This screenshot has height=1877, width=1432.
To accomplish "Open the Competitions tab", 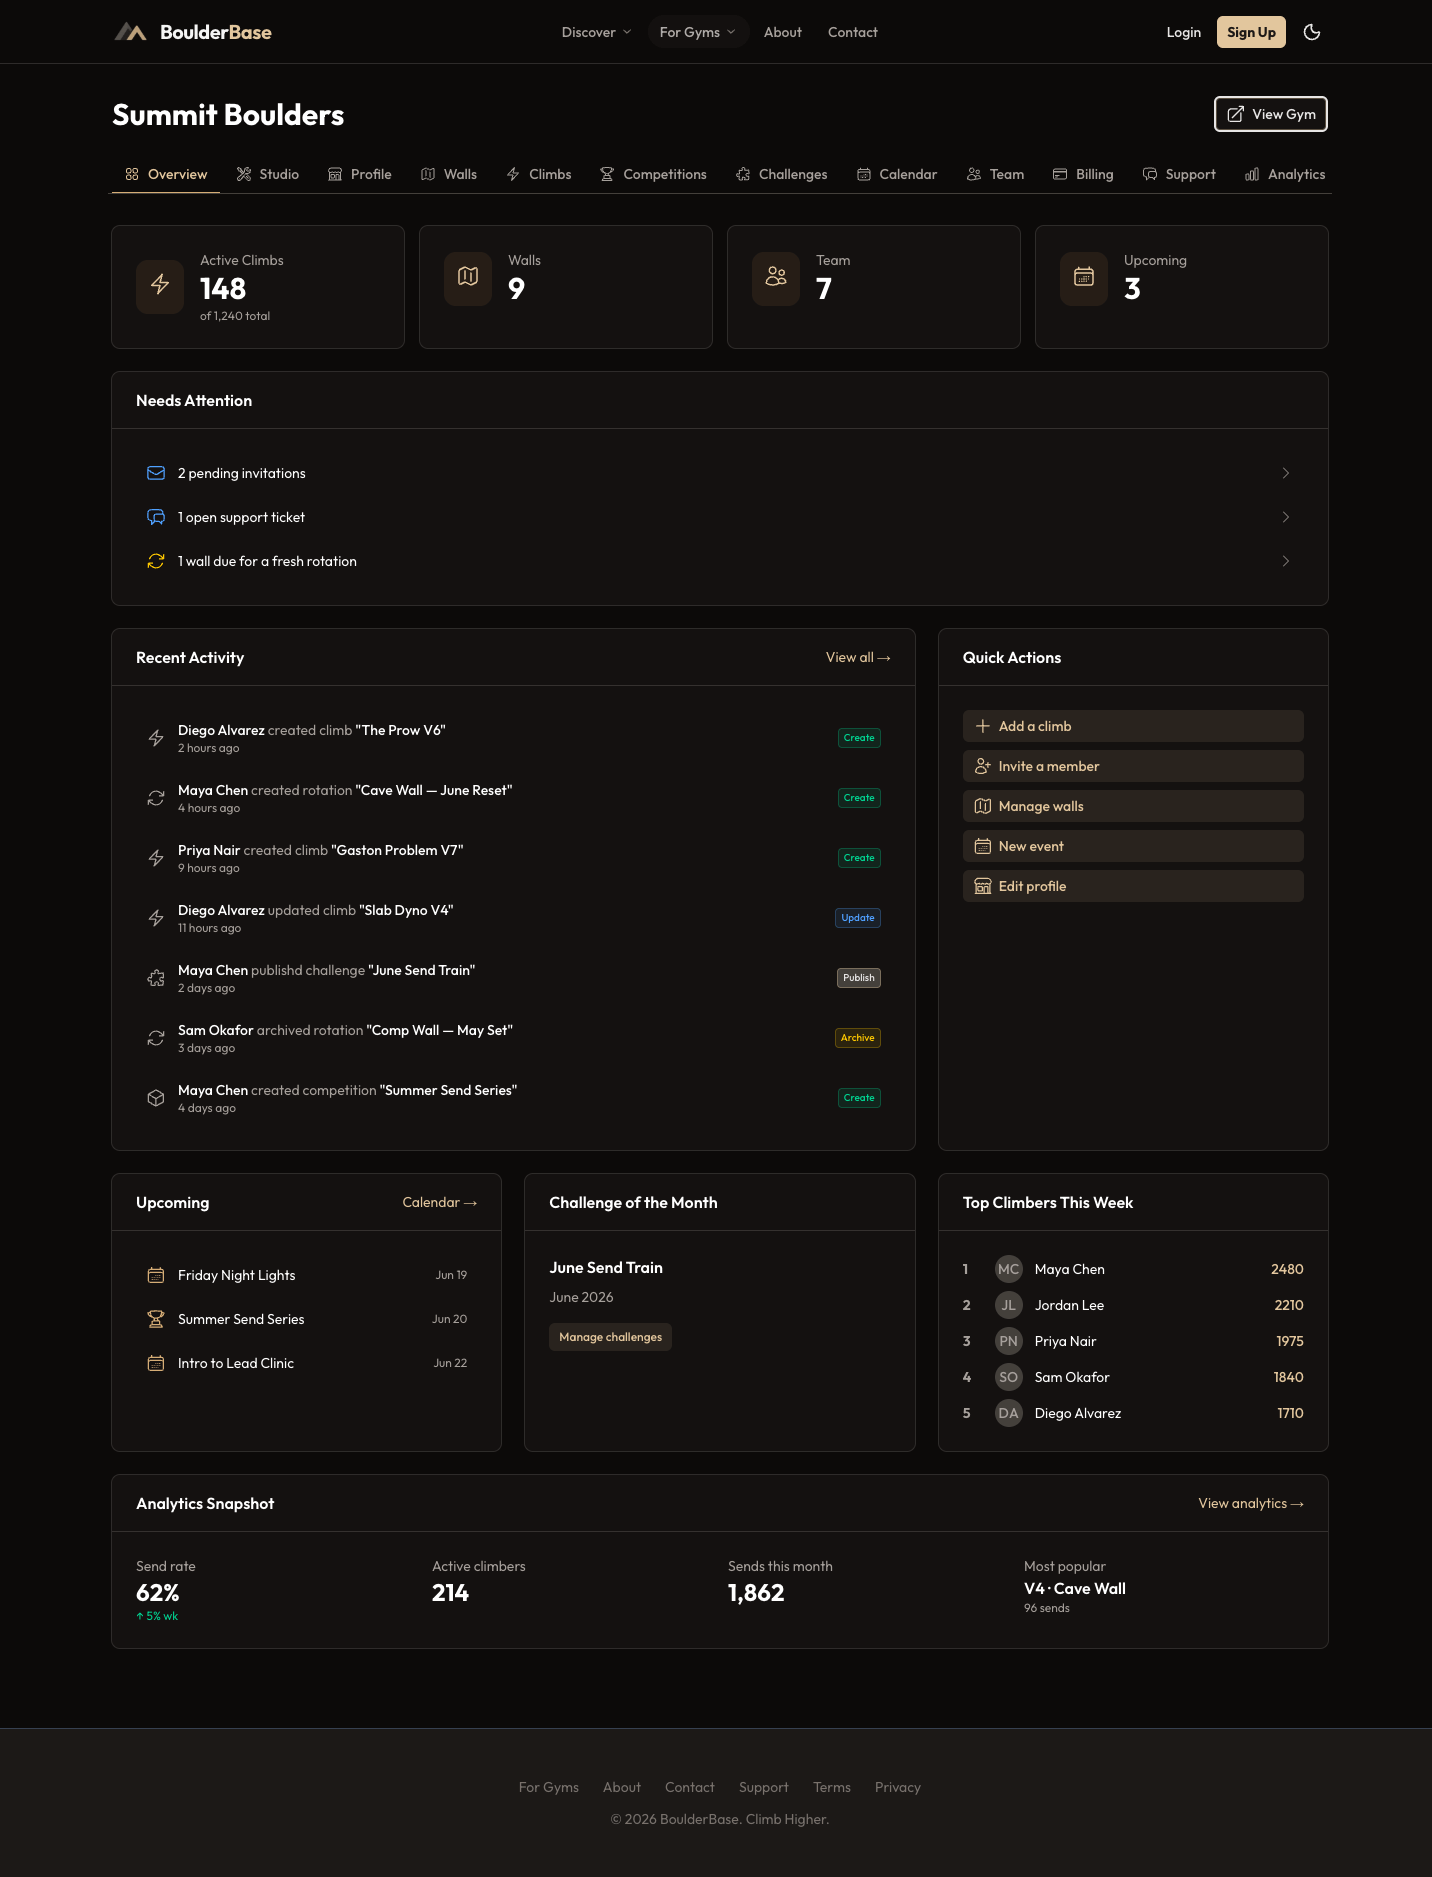I will point(653,174).
